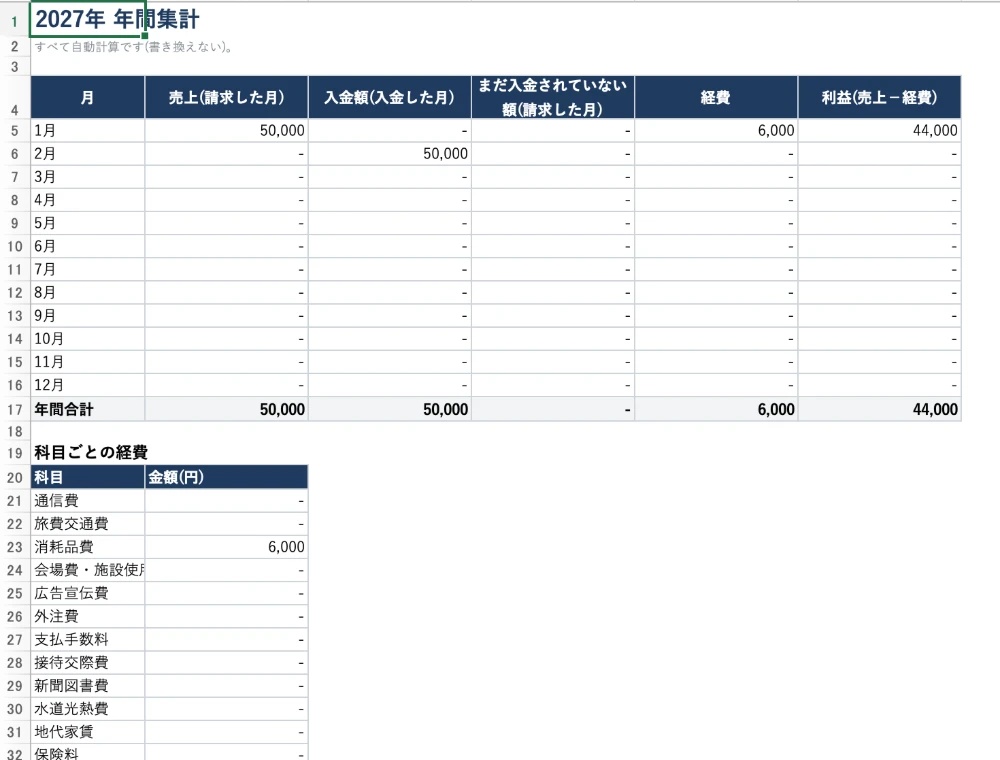Click the '科目ごとの経費' section heading
The width and height of the screenshot is (1000, 760).
click(91, 453)
